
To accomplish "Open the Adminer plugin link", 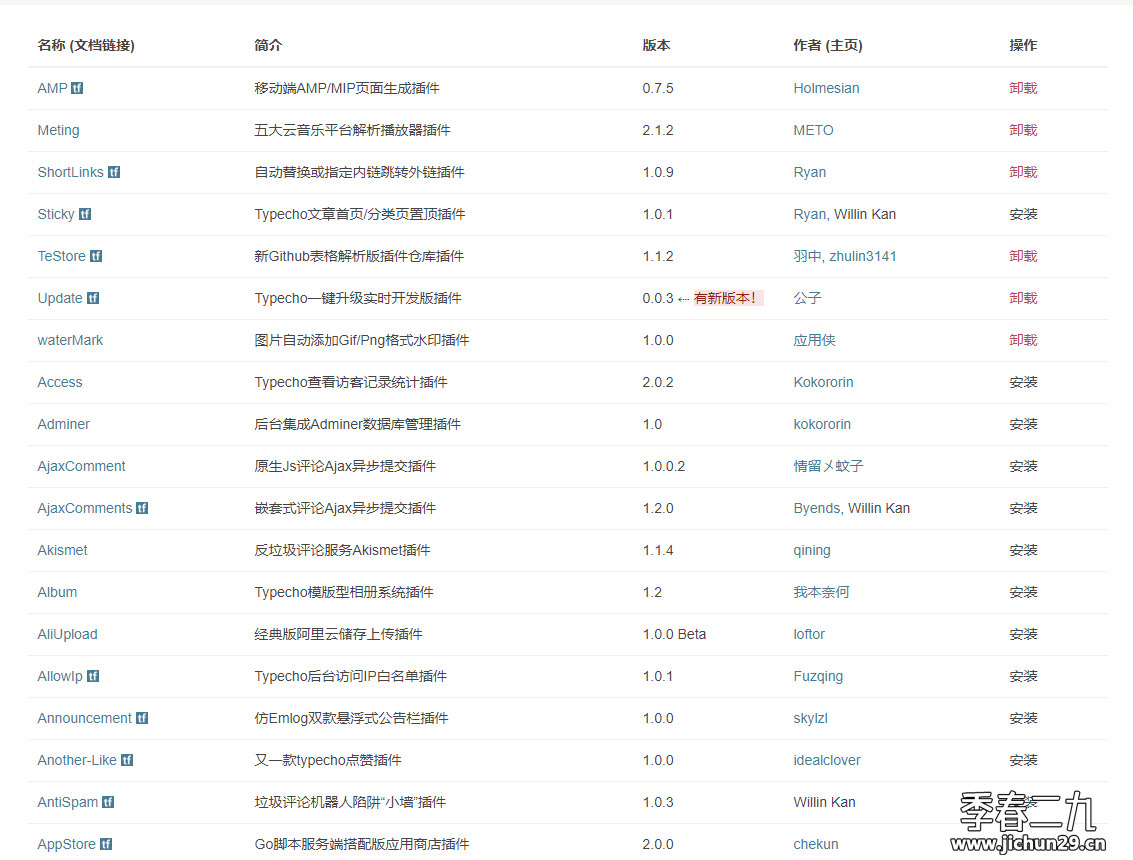I will [x=64, y=423].
